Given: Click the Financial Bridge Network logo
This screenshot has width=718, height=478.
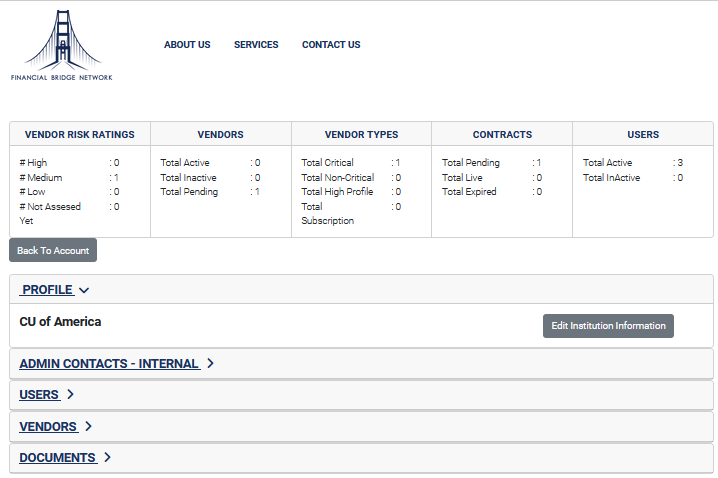Looking at the screenshot, I should click(62, 45).
